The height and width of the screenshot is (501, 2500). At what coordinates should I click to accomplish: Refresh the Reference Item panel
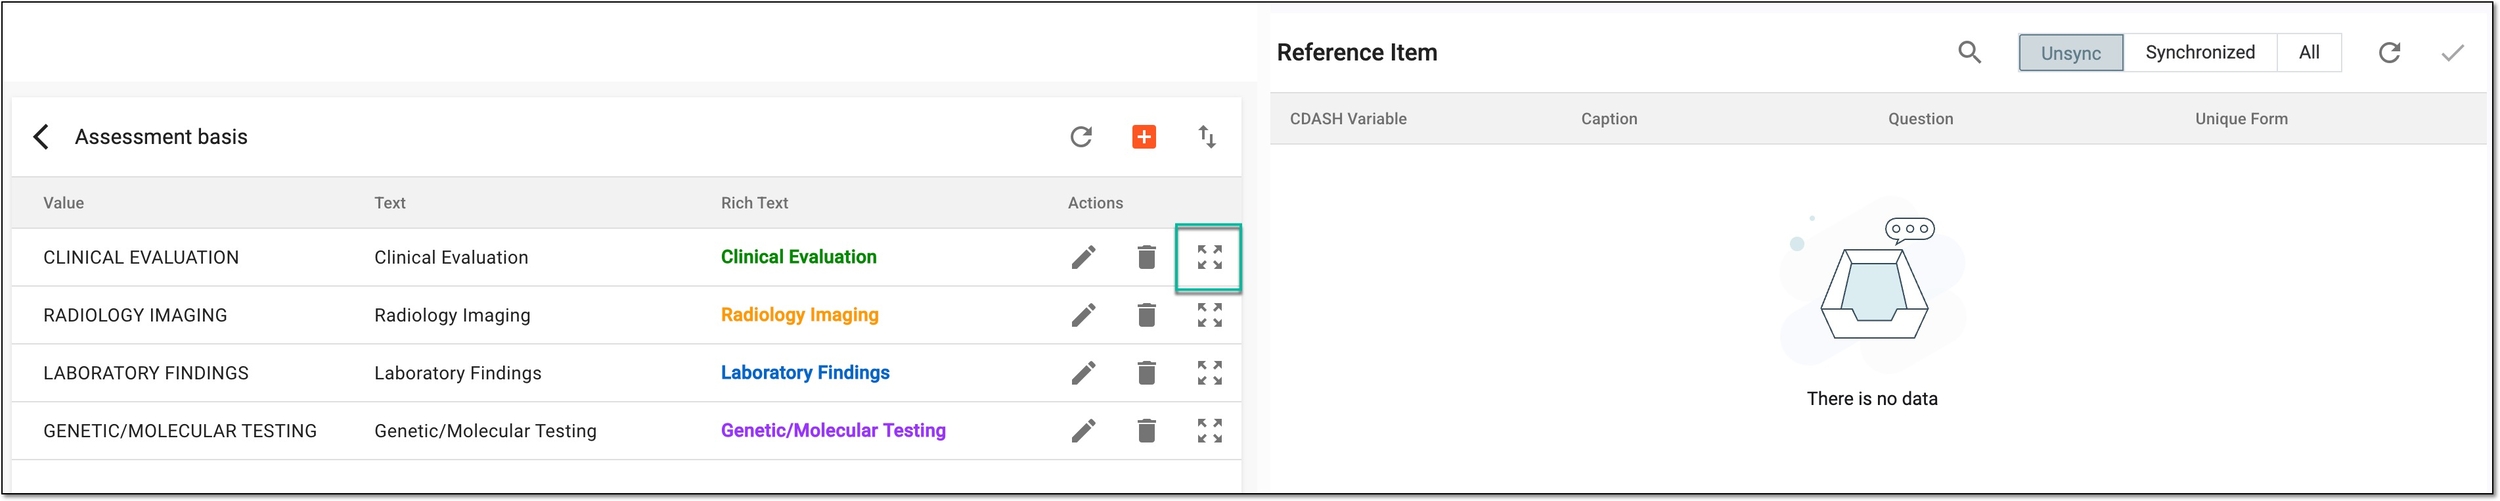(x=2389, y=53)
